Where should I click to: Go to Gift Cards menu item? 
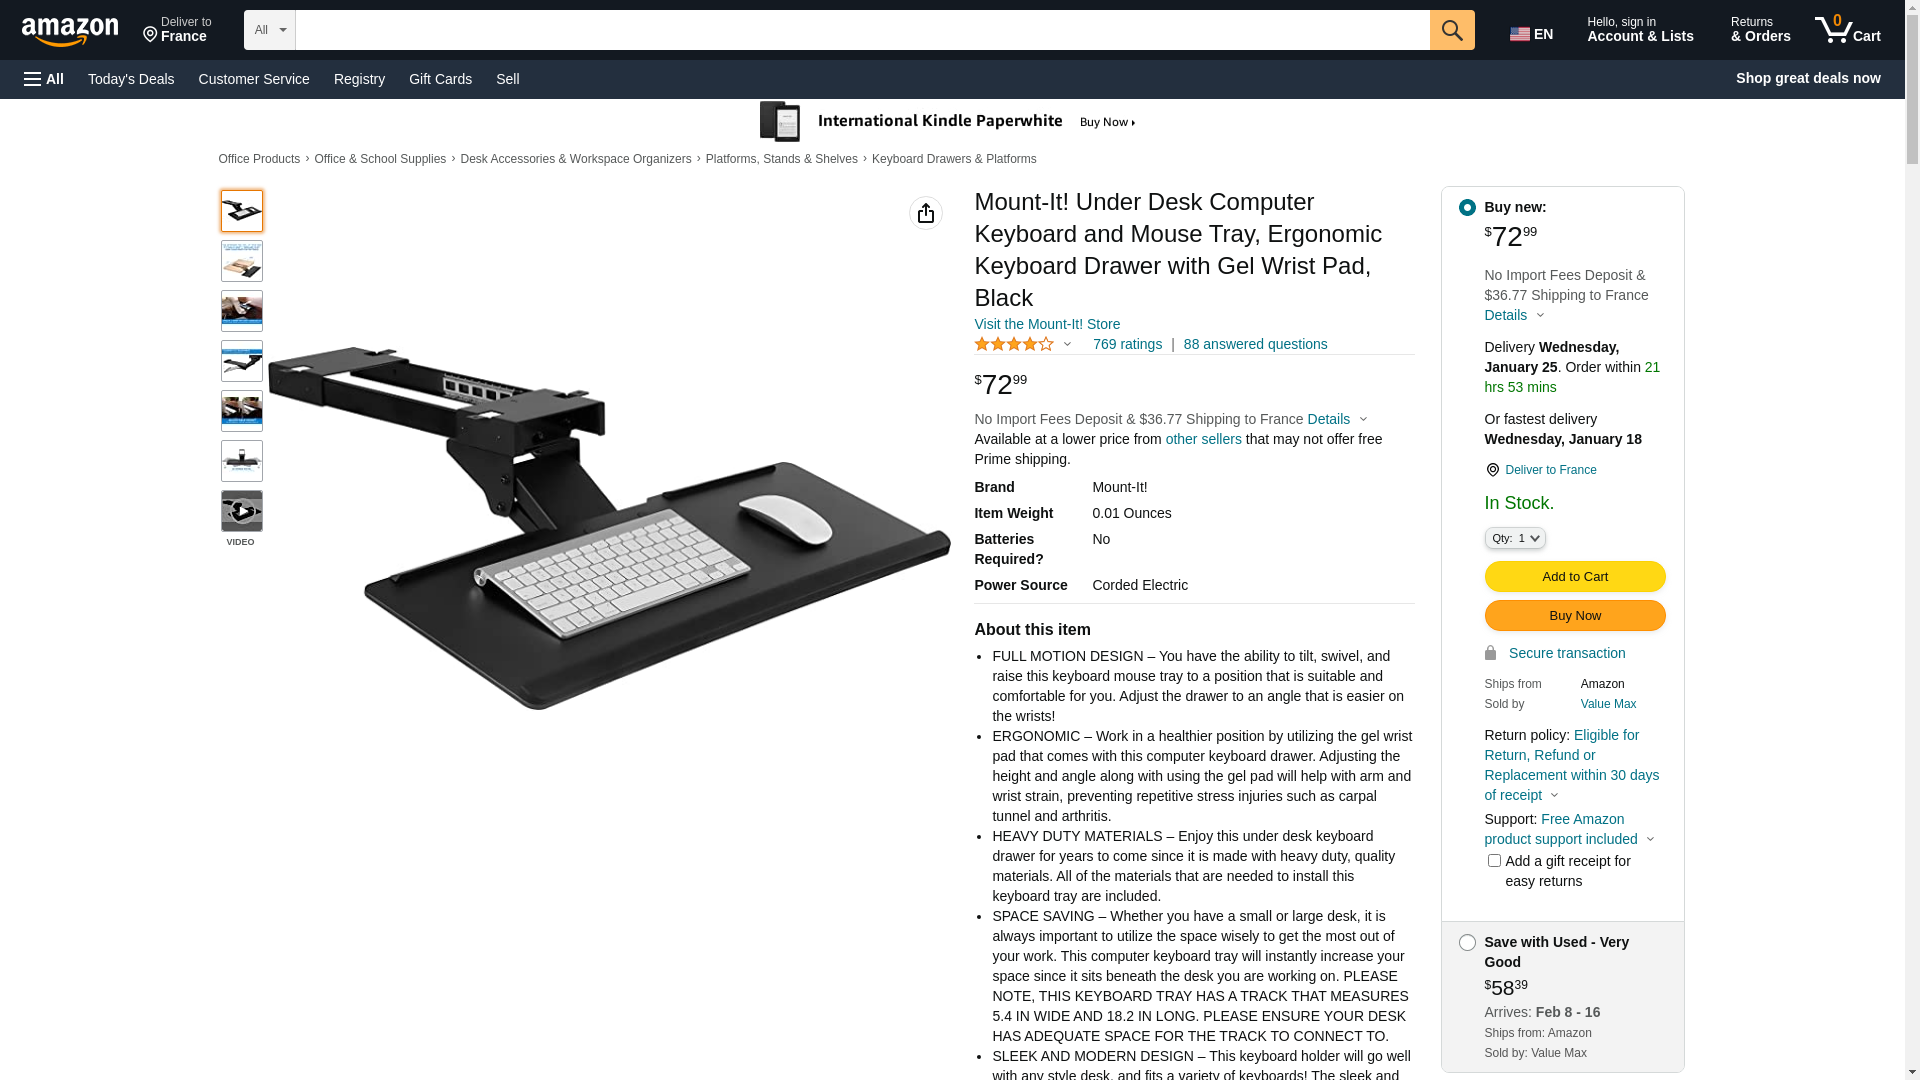coord(440,79)
